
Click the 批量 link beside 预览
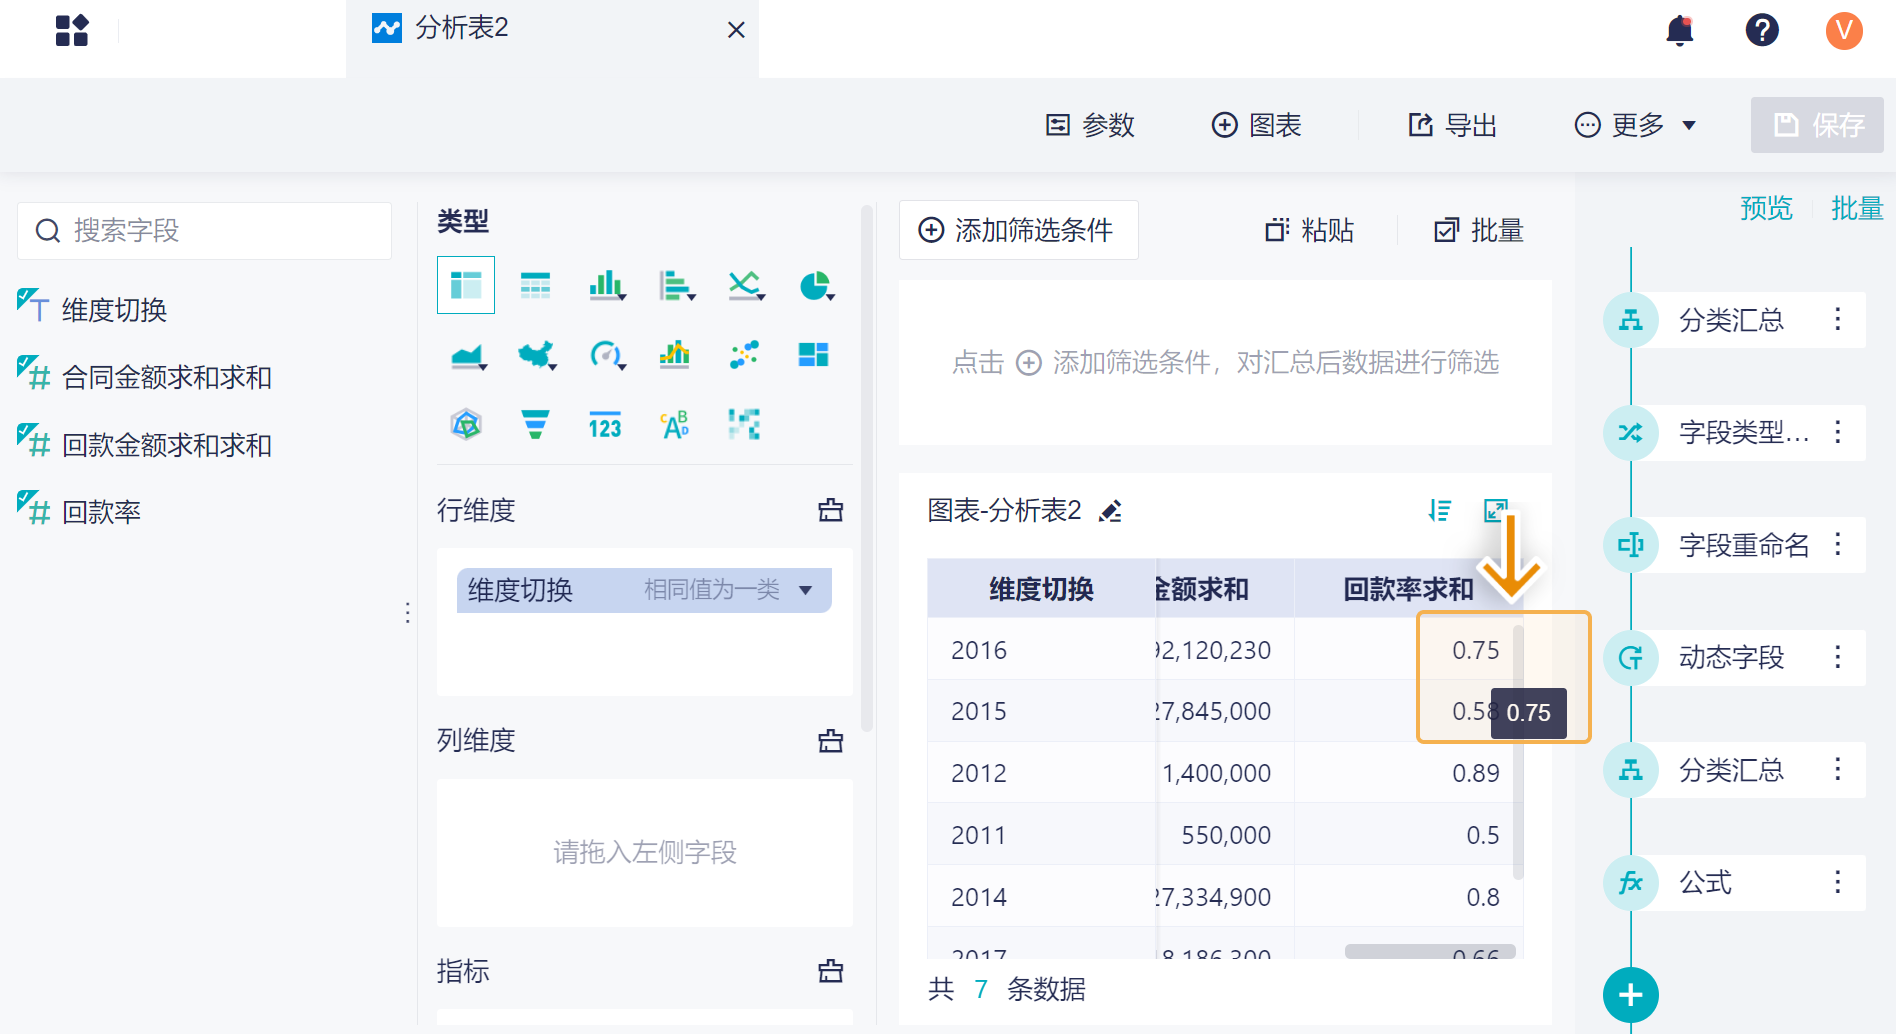tap(1857, 208)
